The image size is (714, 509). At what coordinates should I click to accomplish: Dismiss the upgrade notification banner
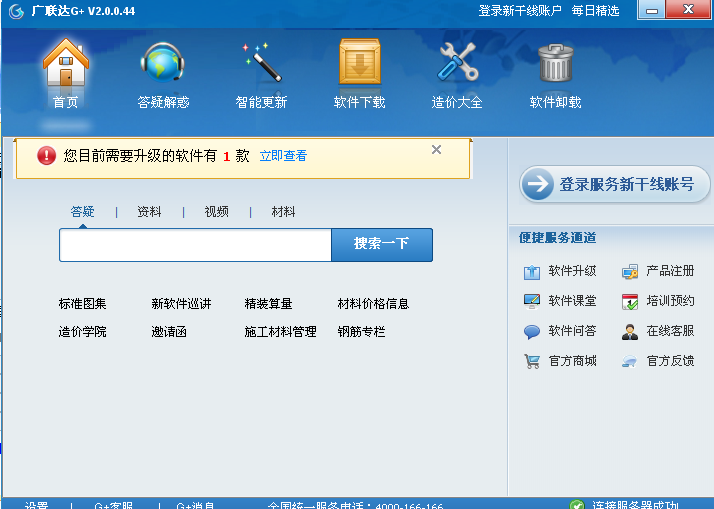(x=436, y=150)
